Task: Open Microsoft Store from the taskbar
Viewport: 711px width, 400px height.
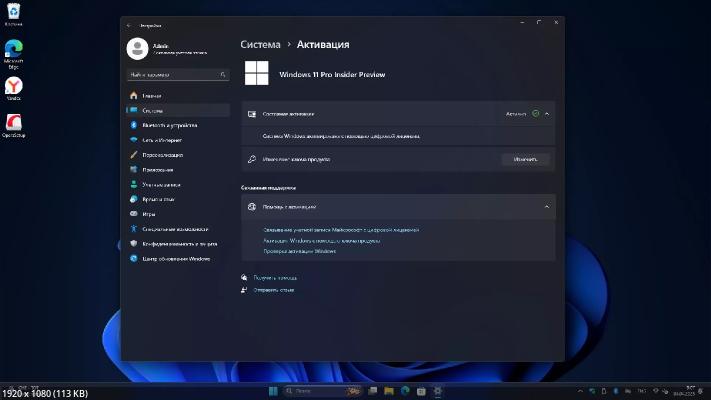Action: 421,391
